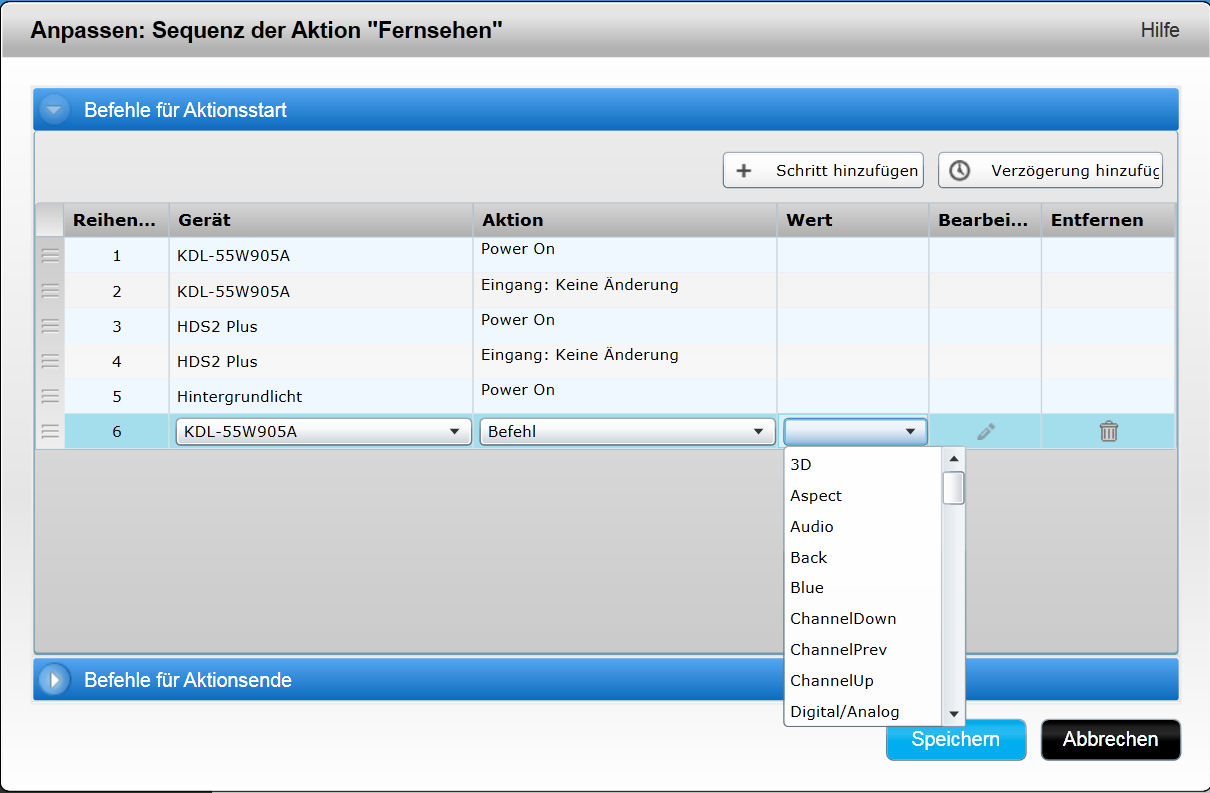Click the drag handle icon of row 5
The image size is (1210, 793).
tap(50, 396)
